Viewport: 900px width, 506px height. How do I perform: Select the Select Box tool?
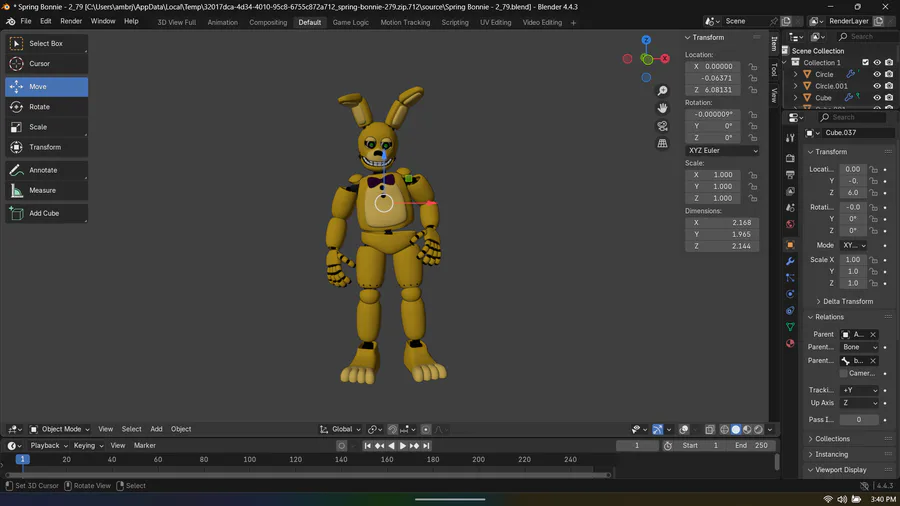point(46,44)
